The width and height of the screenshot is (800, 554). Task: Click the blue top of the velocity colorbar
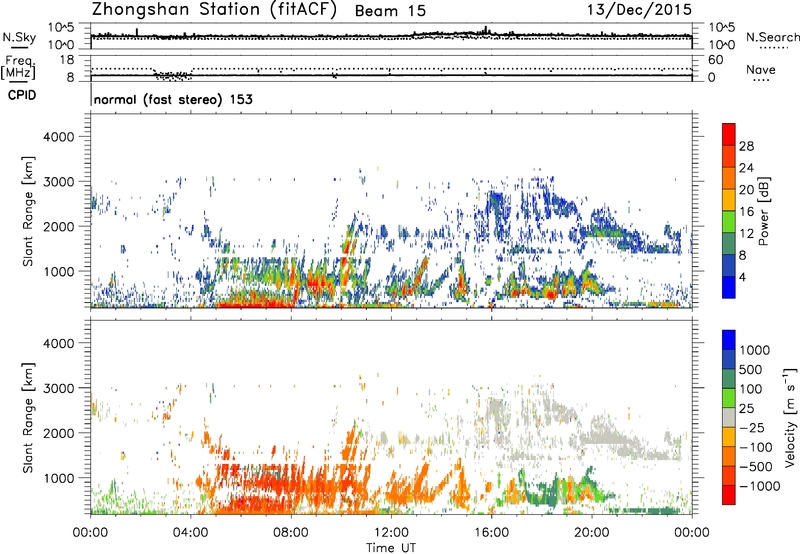pyautogui.click(x=729, y=340)
